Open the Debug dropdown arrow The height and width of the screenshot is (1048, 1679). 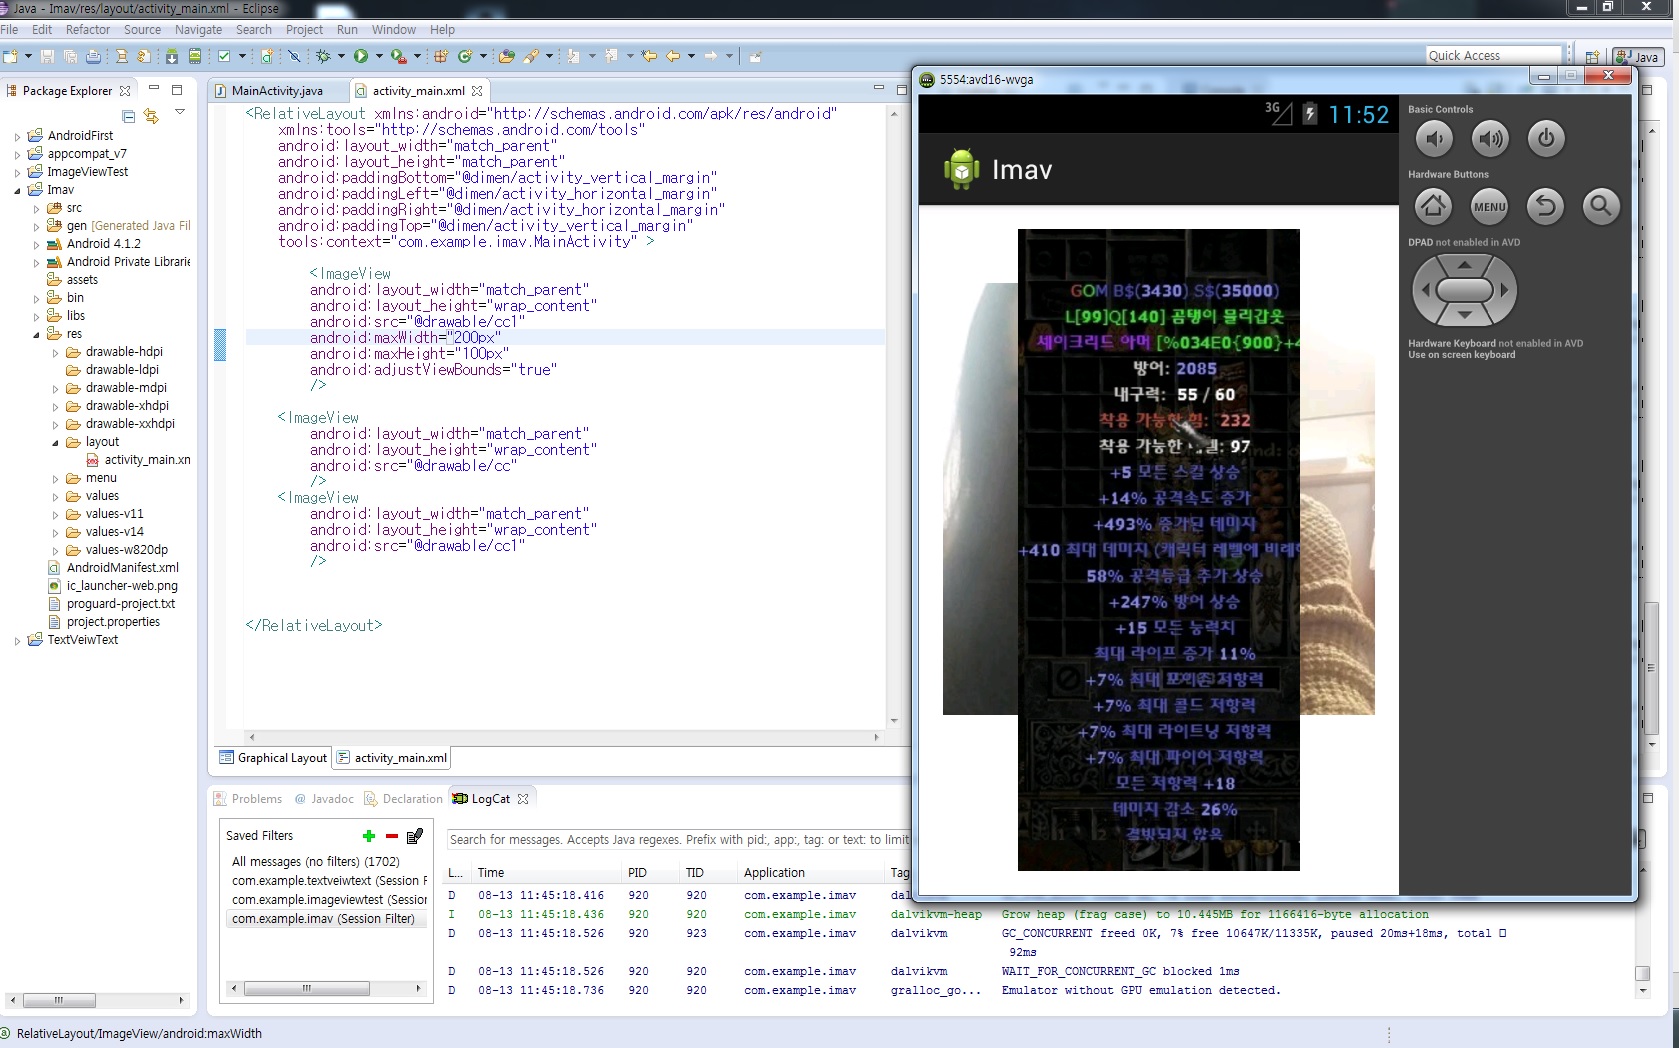[x=341, y=56]
